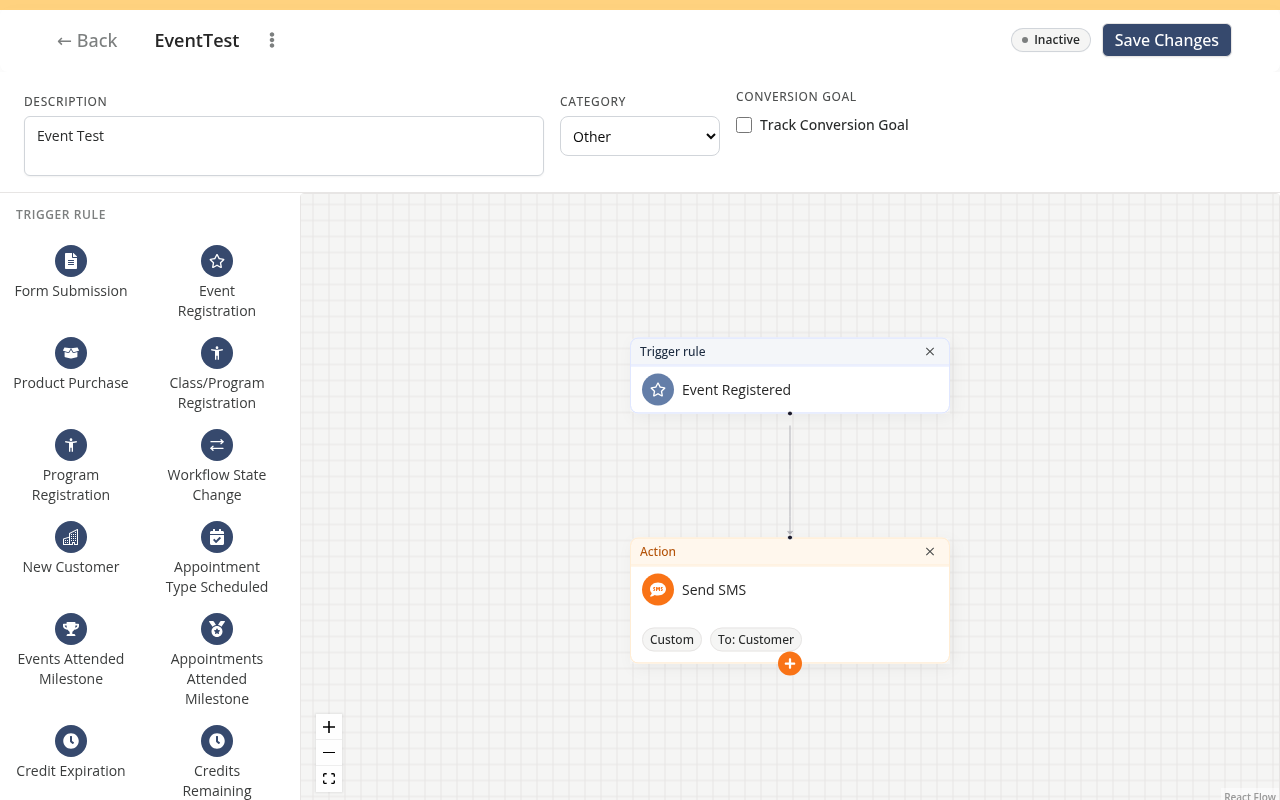Open the Category dropdown showing Other

pyautogui.click(x=640, y=136)
